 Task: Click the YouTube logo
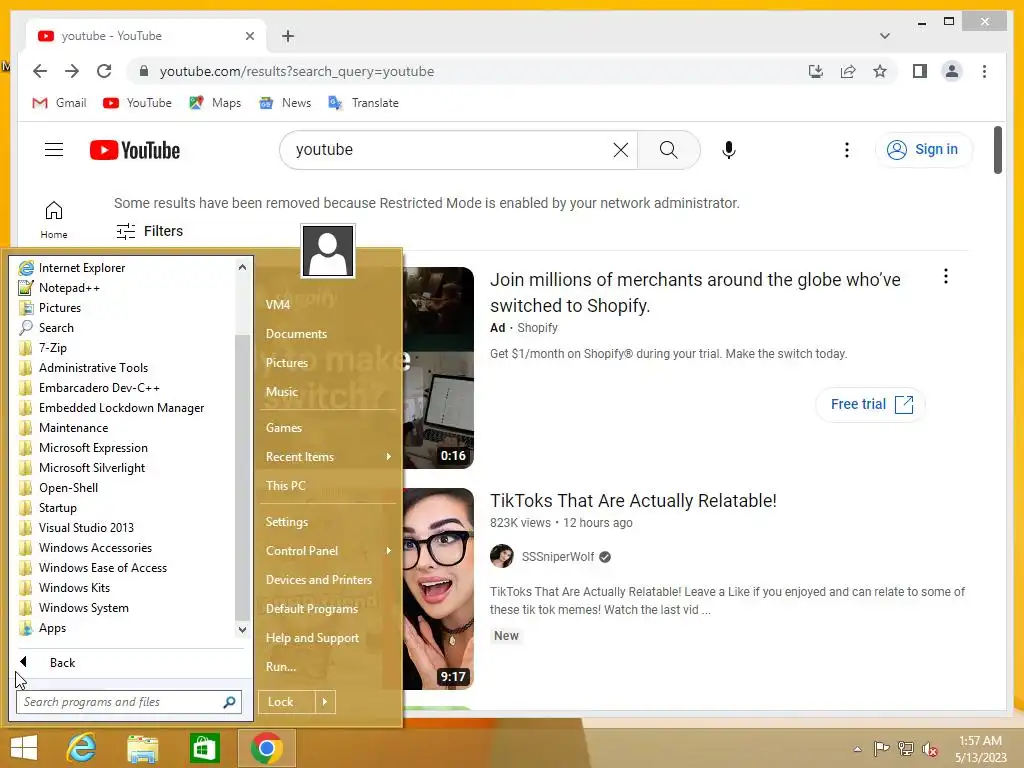(135, 150)
